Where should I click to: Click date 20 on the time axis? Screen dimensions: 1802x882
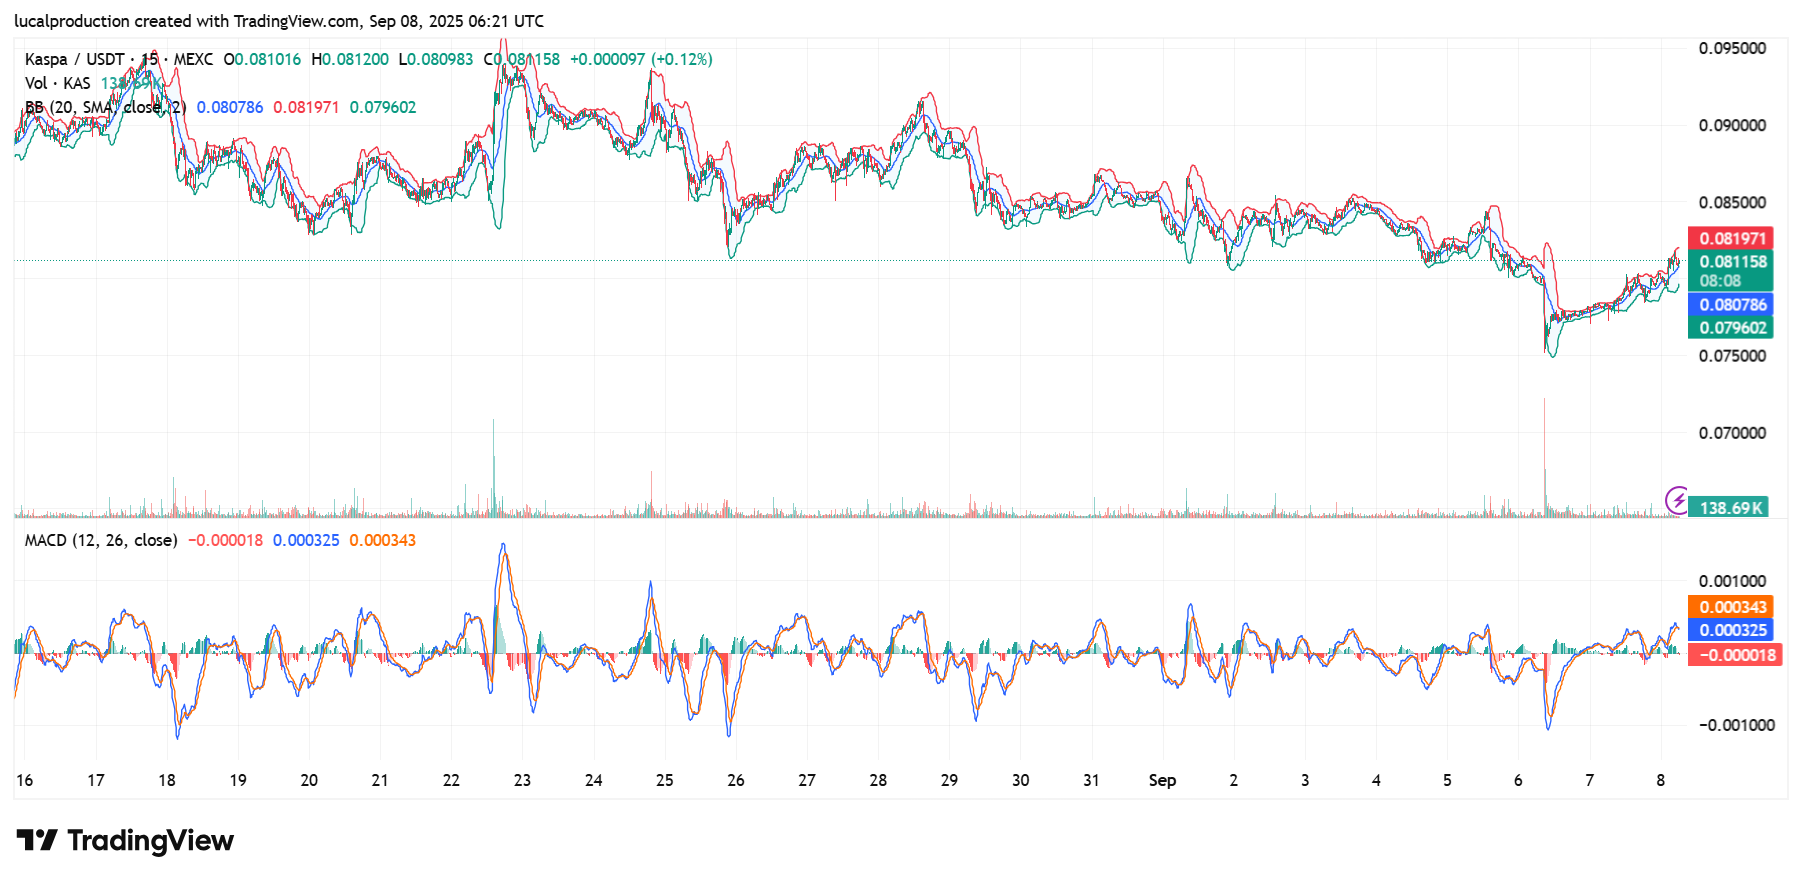tap(309, 780)
